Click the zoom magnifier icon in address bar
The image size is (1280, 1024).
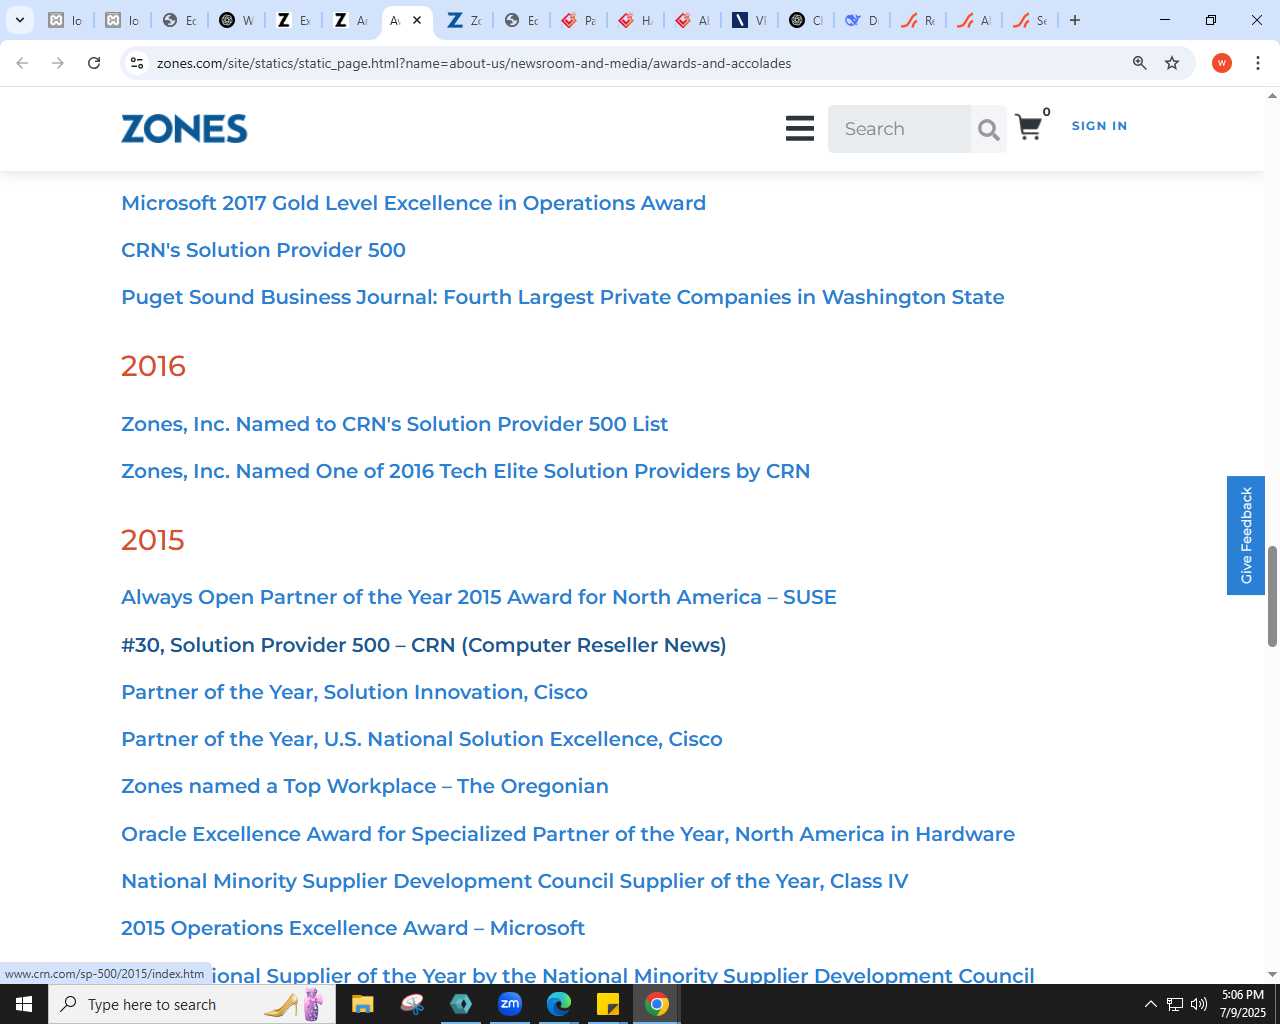1139,63
